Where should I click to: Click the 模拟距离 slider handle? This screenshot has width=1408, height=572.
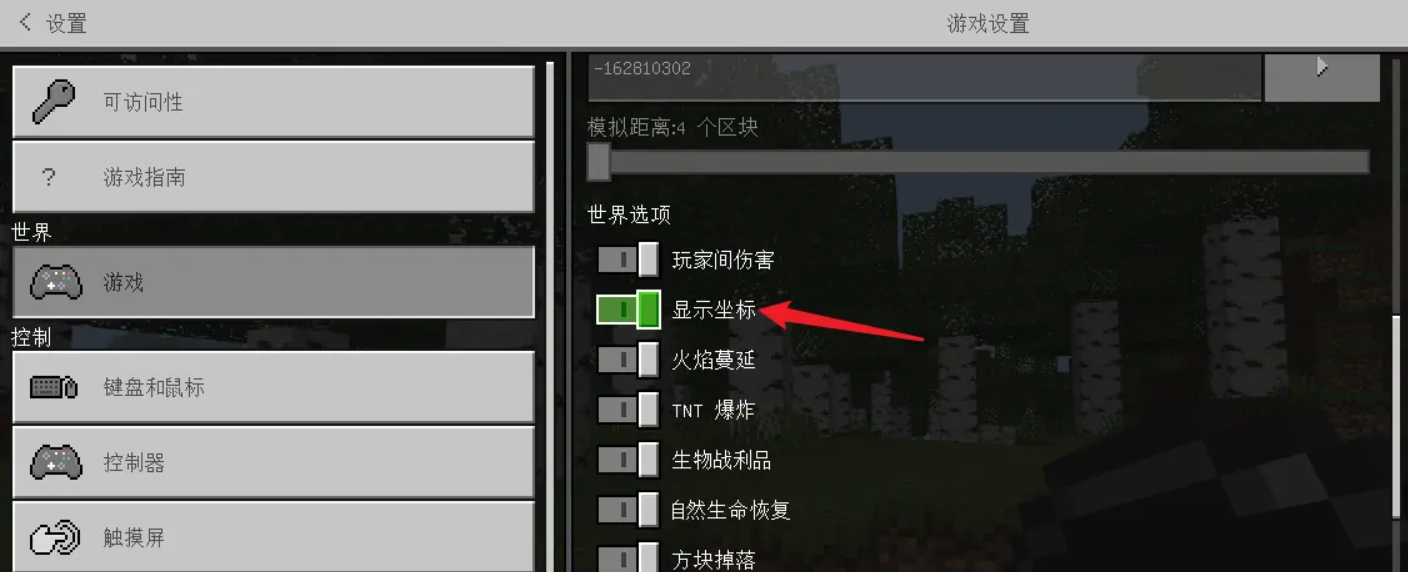[x=599, y=162]
